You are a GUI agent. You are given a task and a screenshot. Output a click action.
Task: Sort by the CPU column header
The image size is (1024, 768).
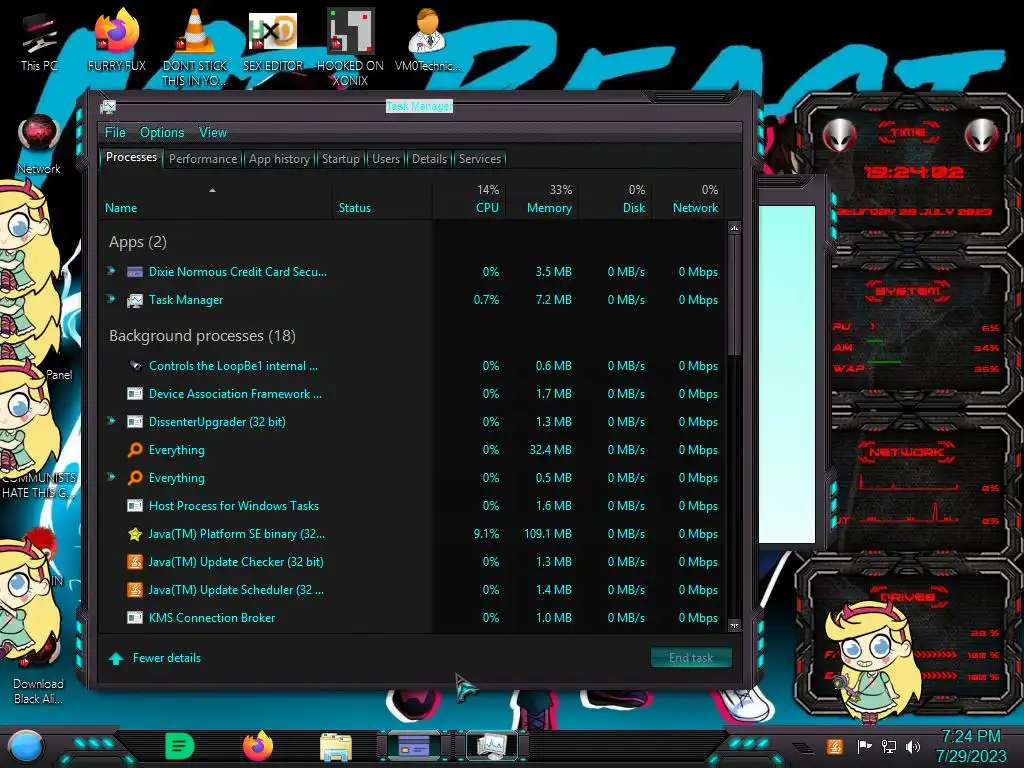[x=469, y=199]
